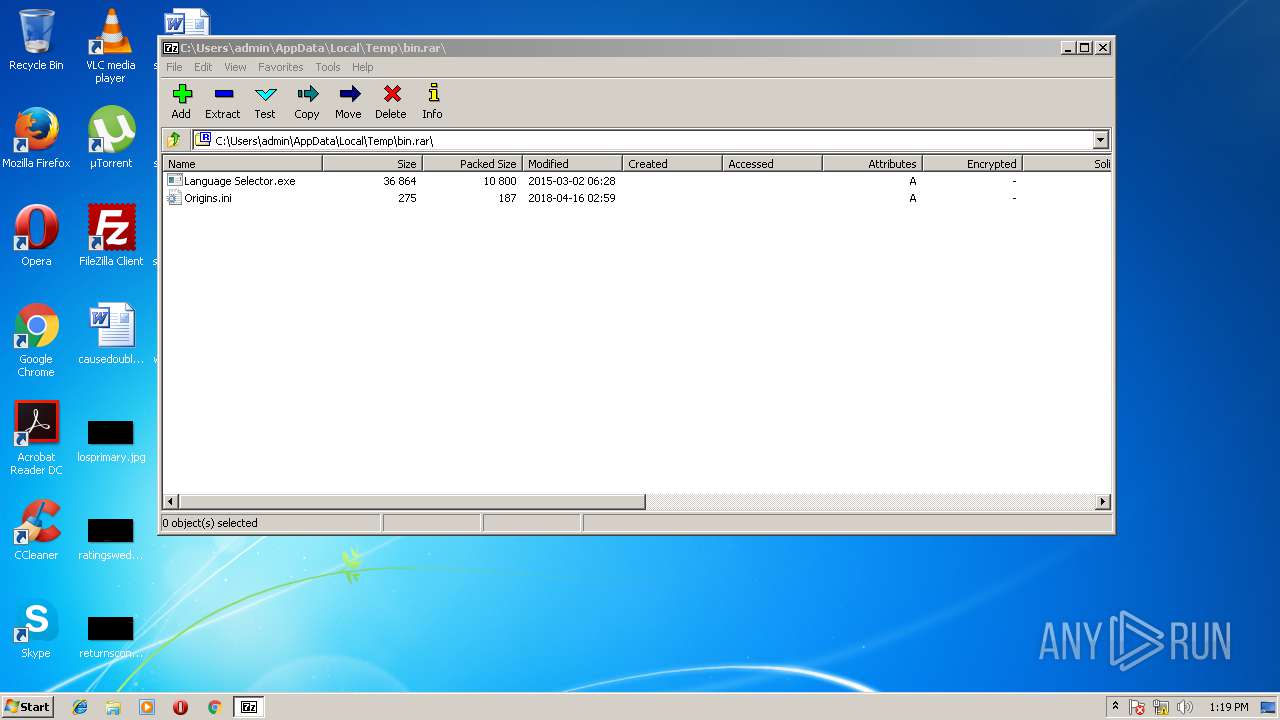
Task: Click the Chrome taskbar icon
Action: (214, 707)
